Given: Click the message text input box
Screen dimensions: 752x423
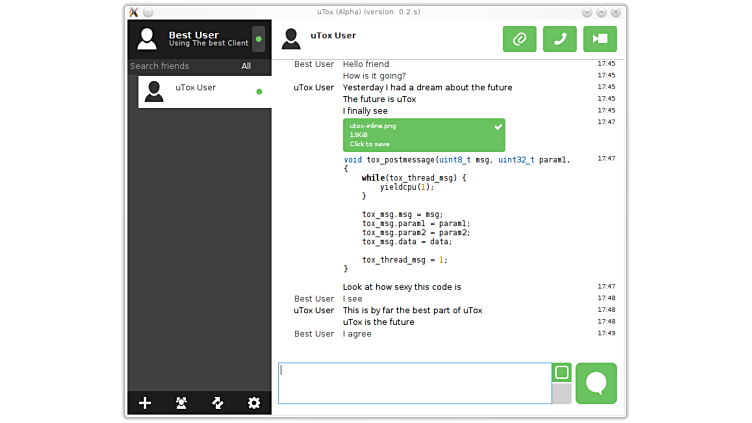Looking at the screenshot, I should (x=414, y=383).
